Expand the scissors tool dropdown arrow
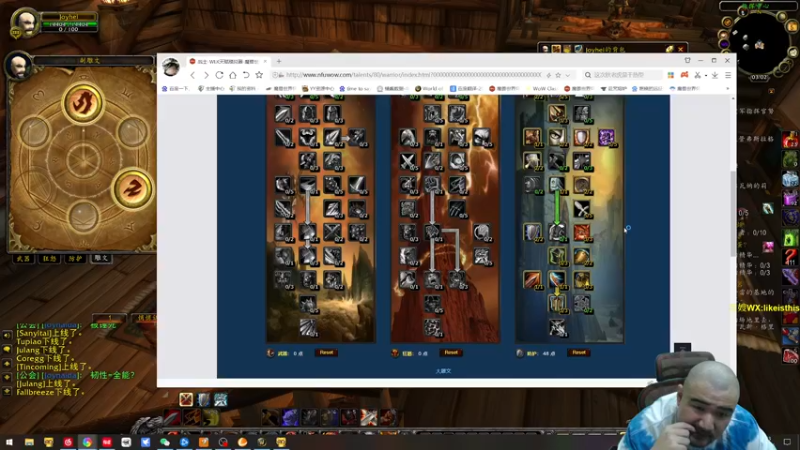 pyautogui.click(x=706, y=76)
